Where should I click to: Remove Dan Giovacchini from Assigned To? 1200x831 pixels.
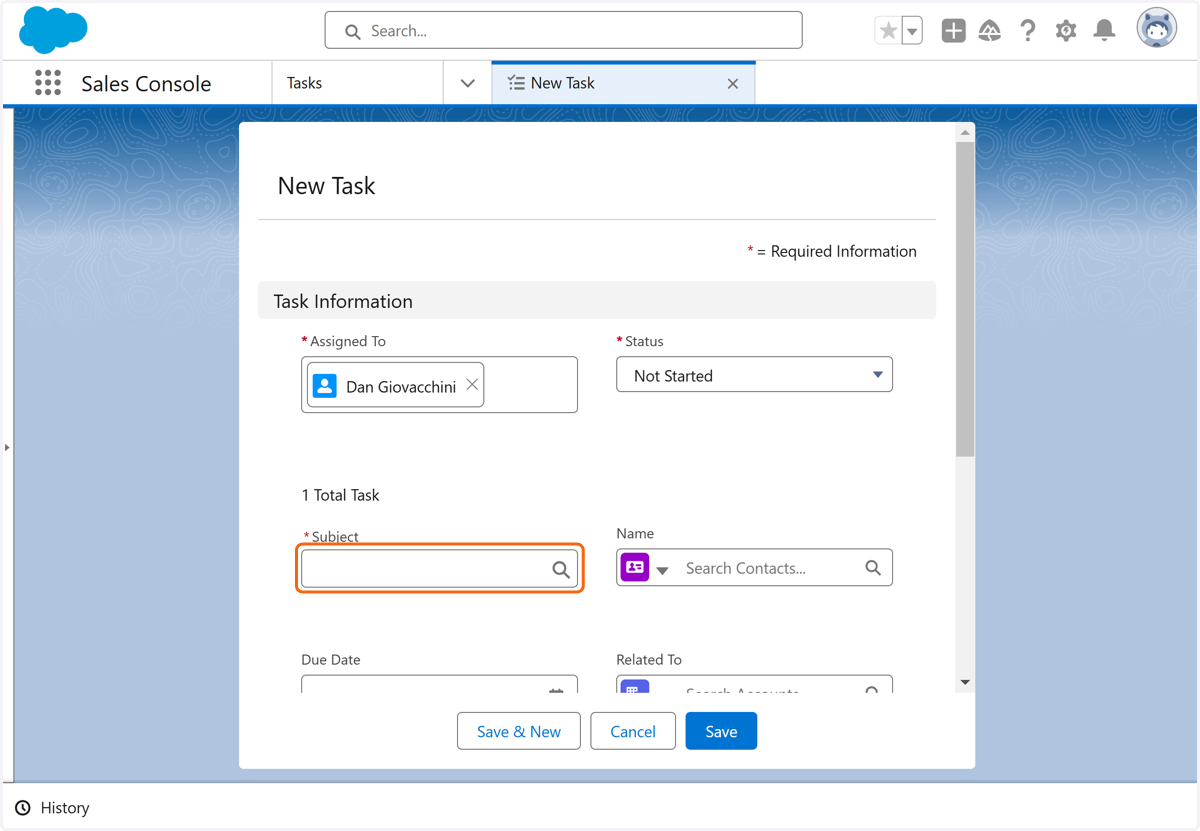pos(472,385)
